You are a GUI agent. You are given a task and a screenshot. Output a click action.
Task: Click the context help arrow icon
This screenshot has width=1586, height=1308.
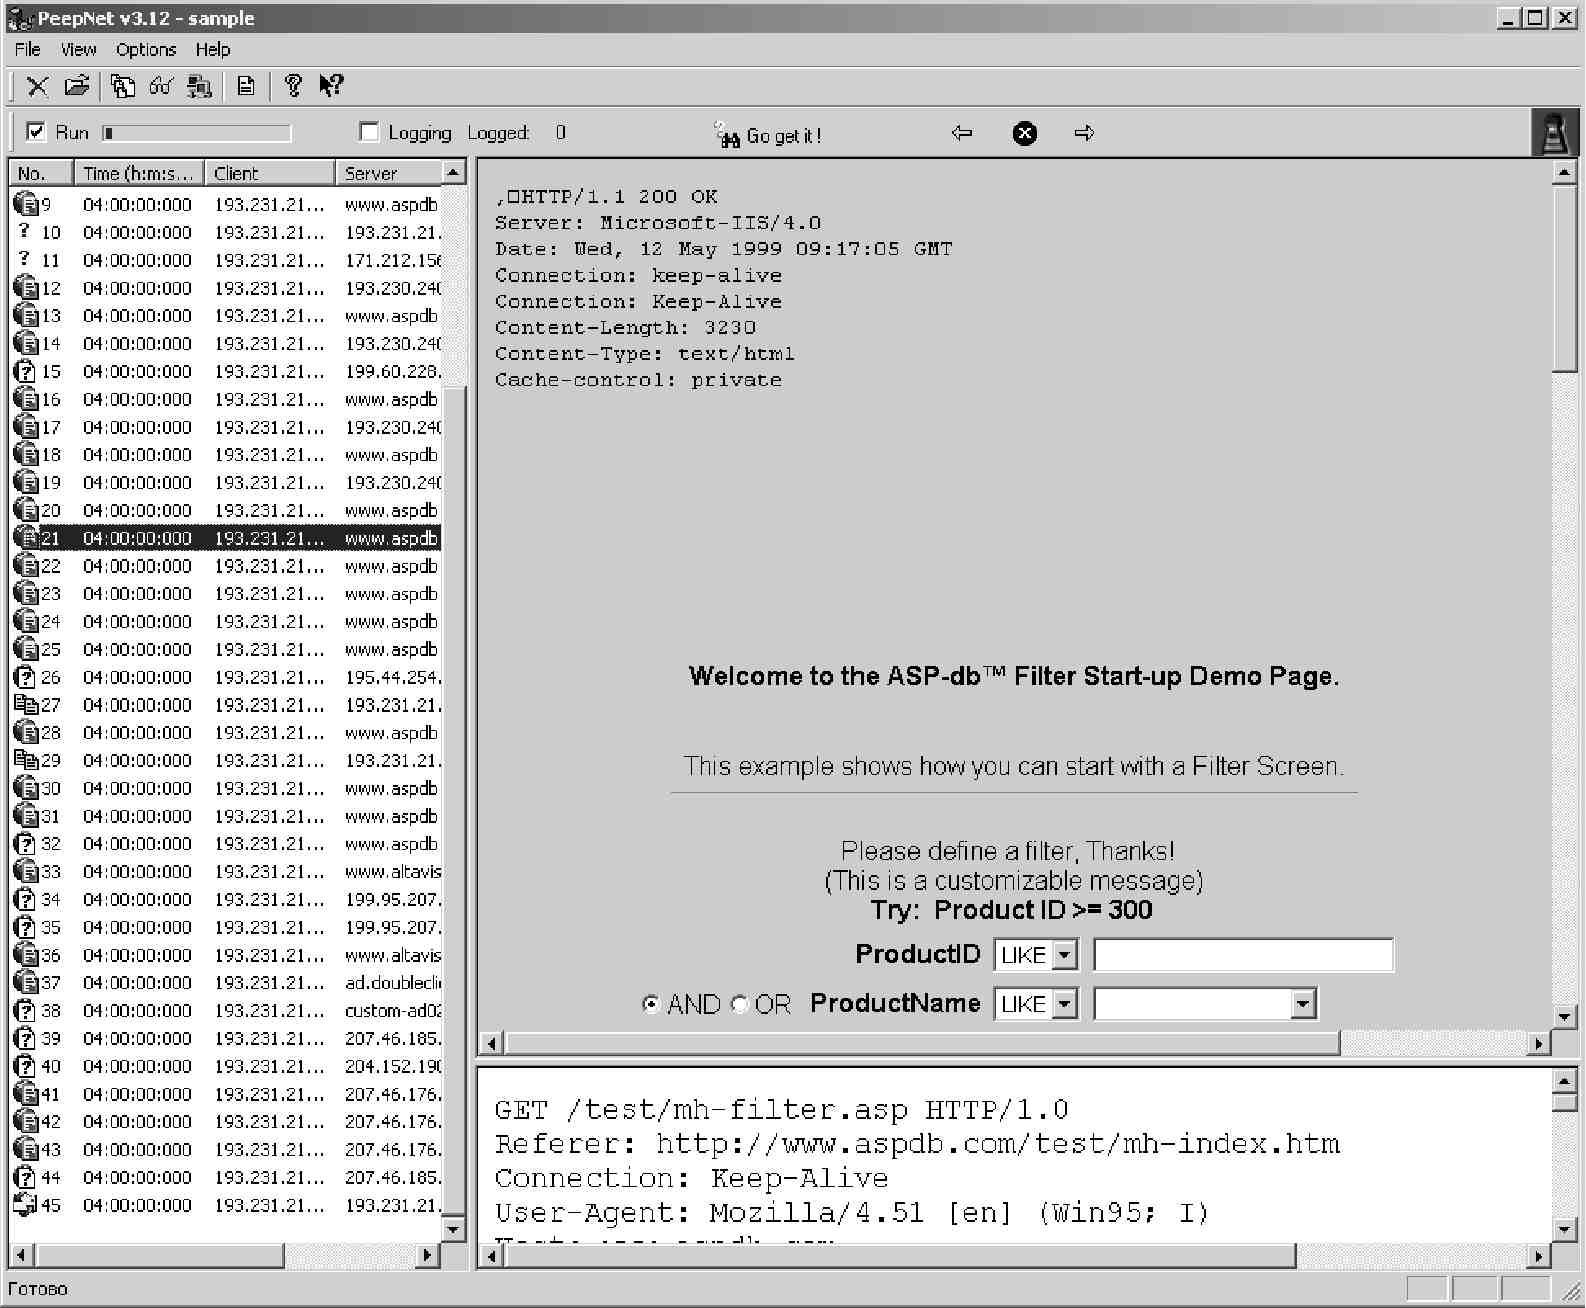pos(331,87)
